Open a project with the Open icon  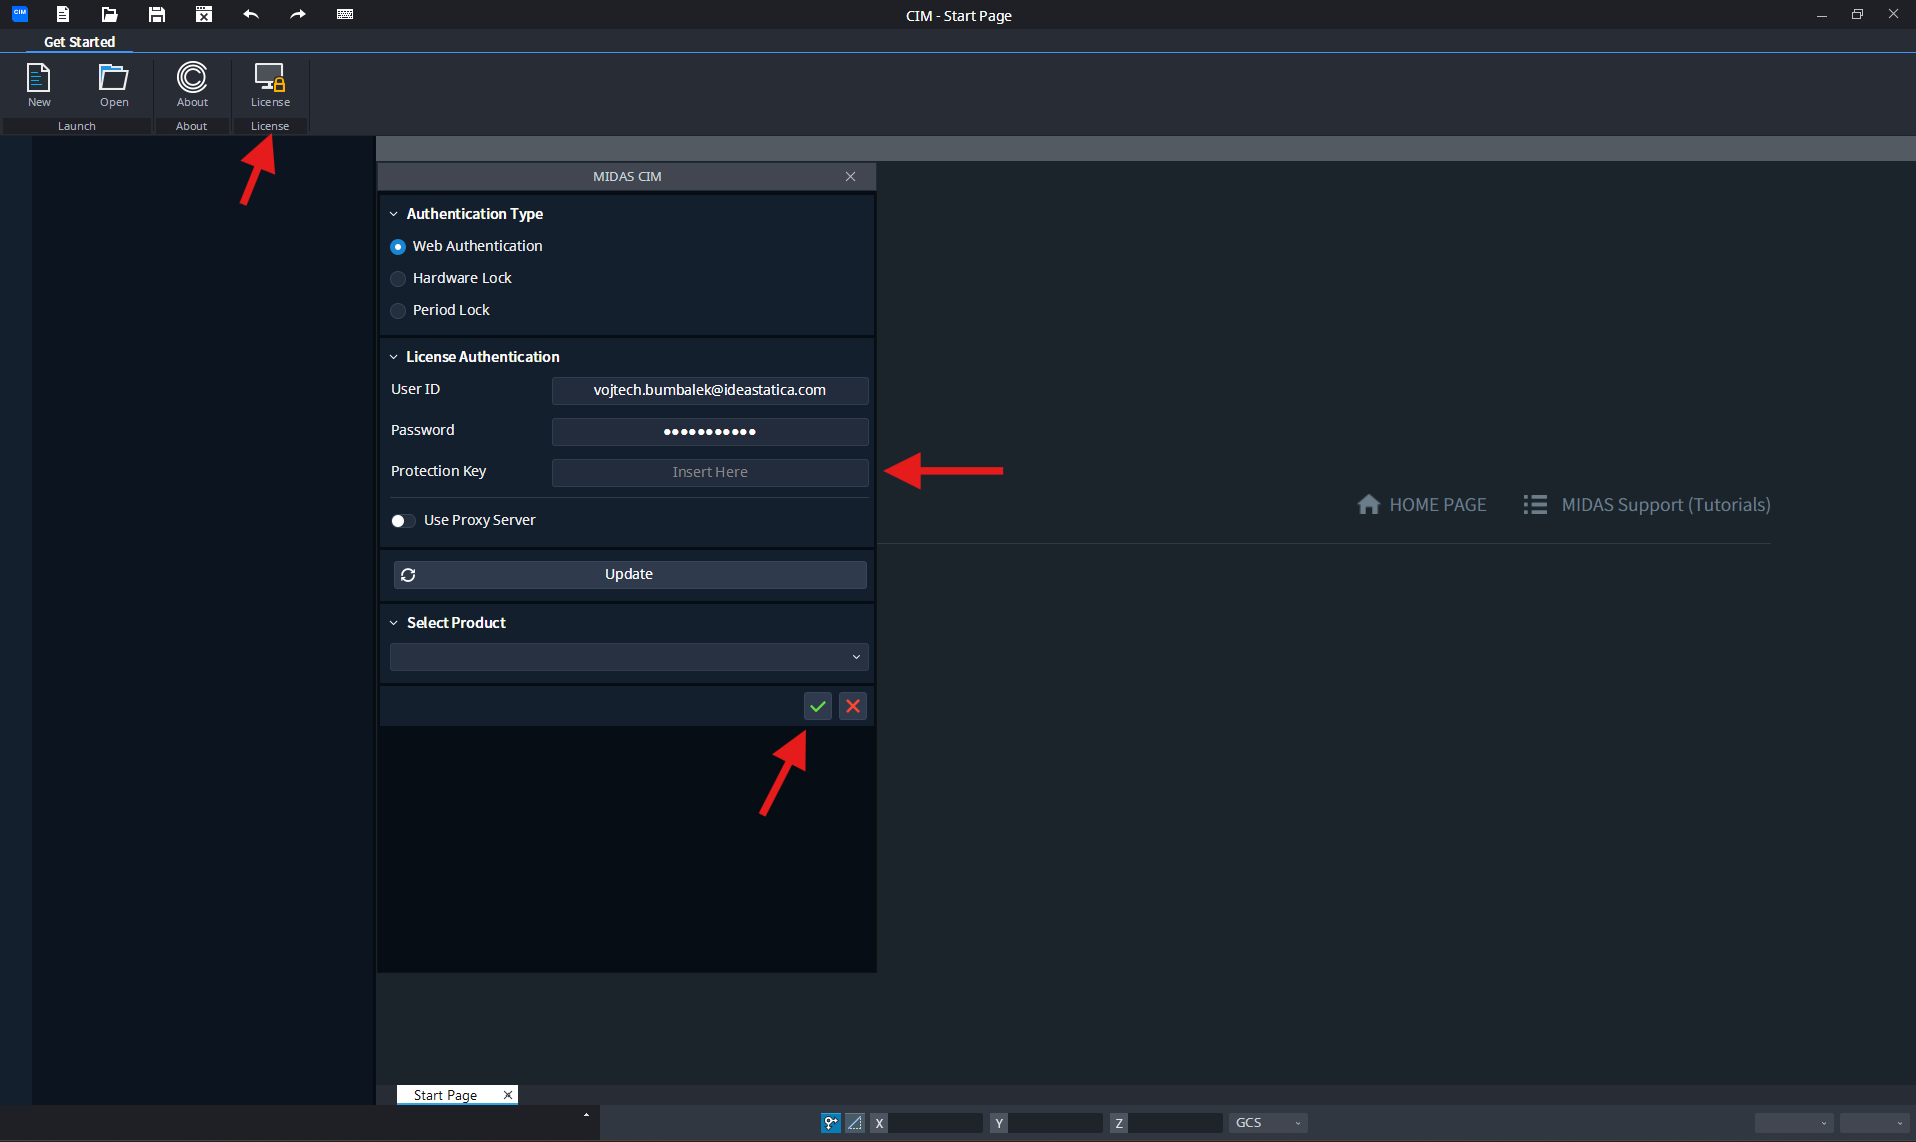click(x=114, y=84)
